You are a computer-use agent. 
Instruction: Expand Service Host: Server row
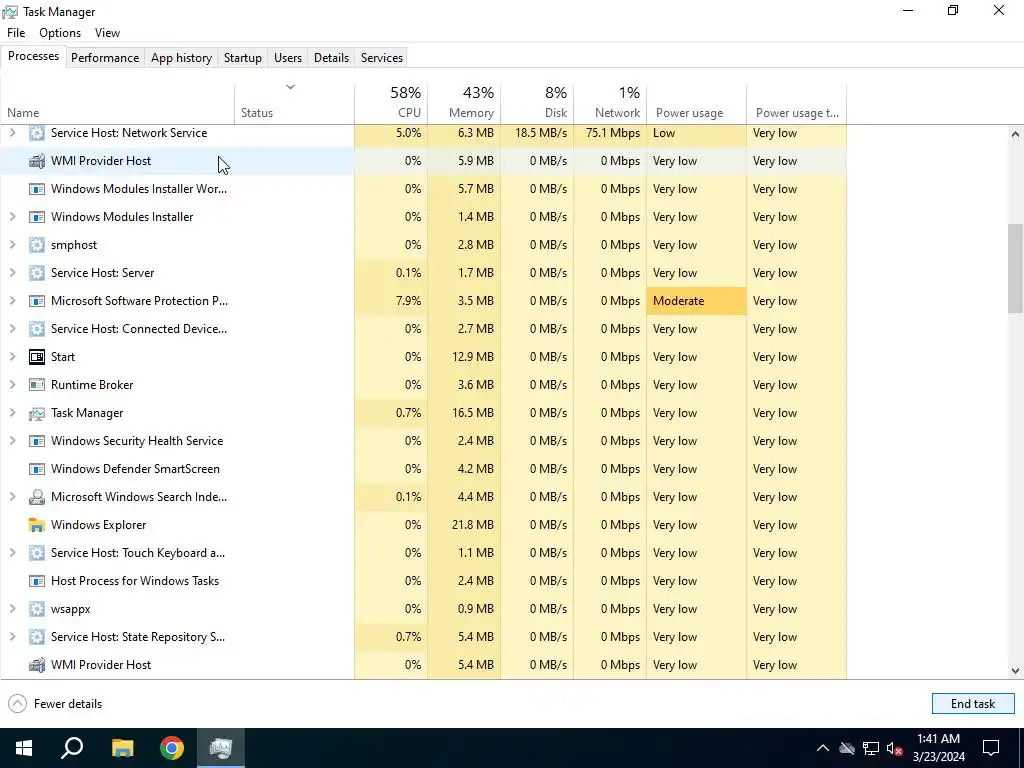[x=12, y=273]
